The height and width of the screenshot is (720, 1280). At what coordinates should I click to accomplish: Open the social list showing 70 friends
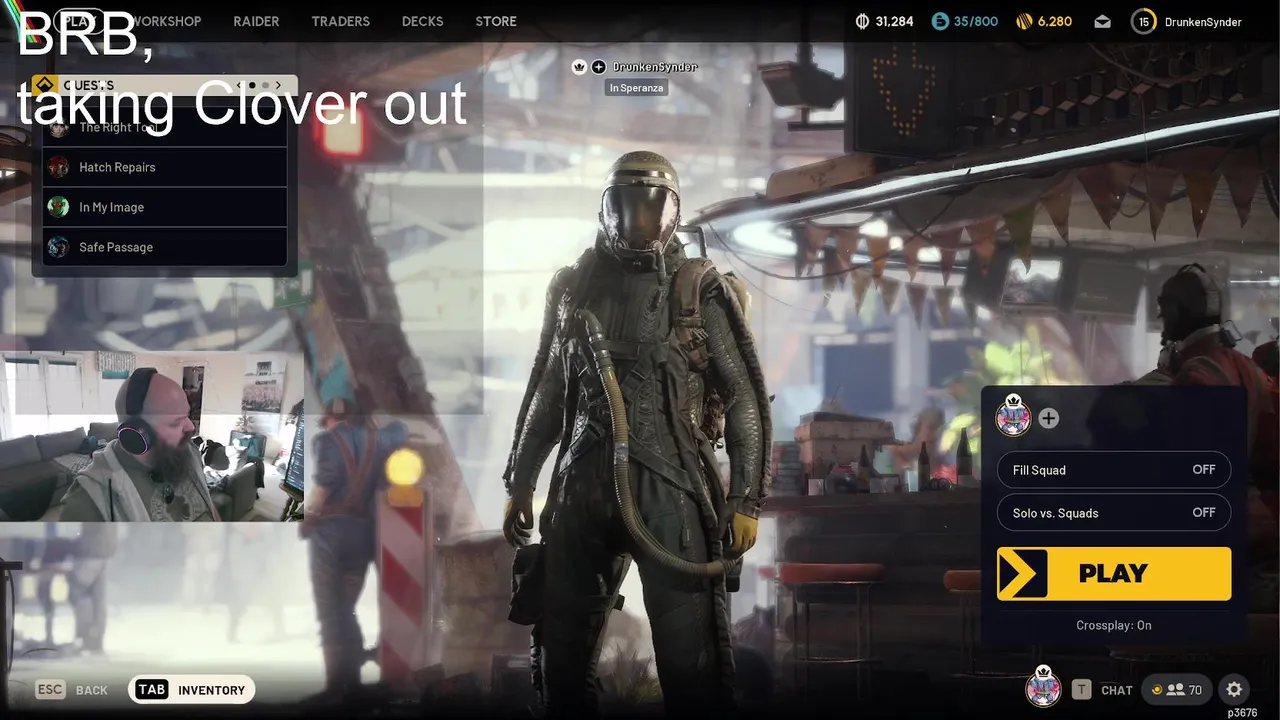click(1176, 689)
